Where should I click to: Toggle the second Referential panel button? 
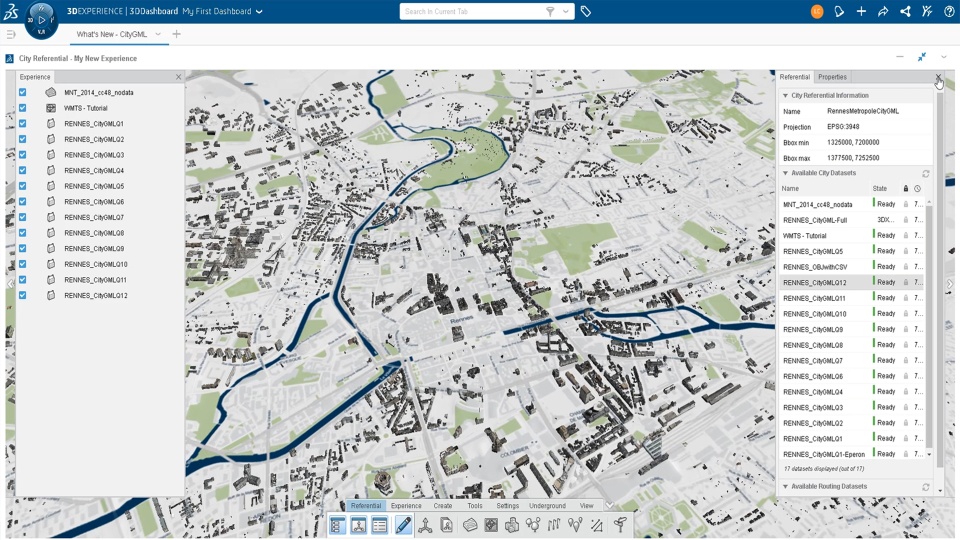point(358,525)
